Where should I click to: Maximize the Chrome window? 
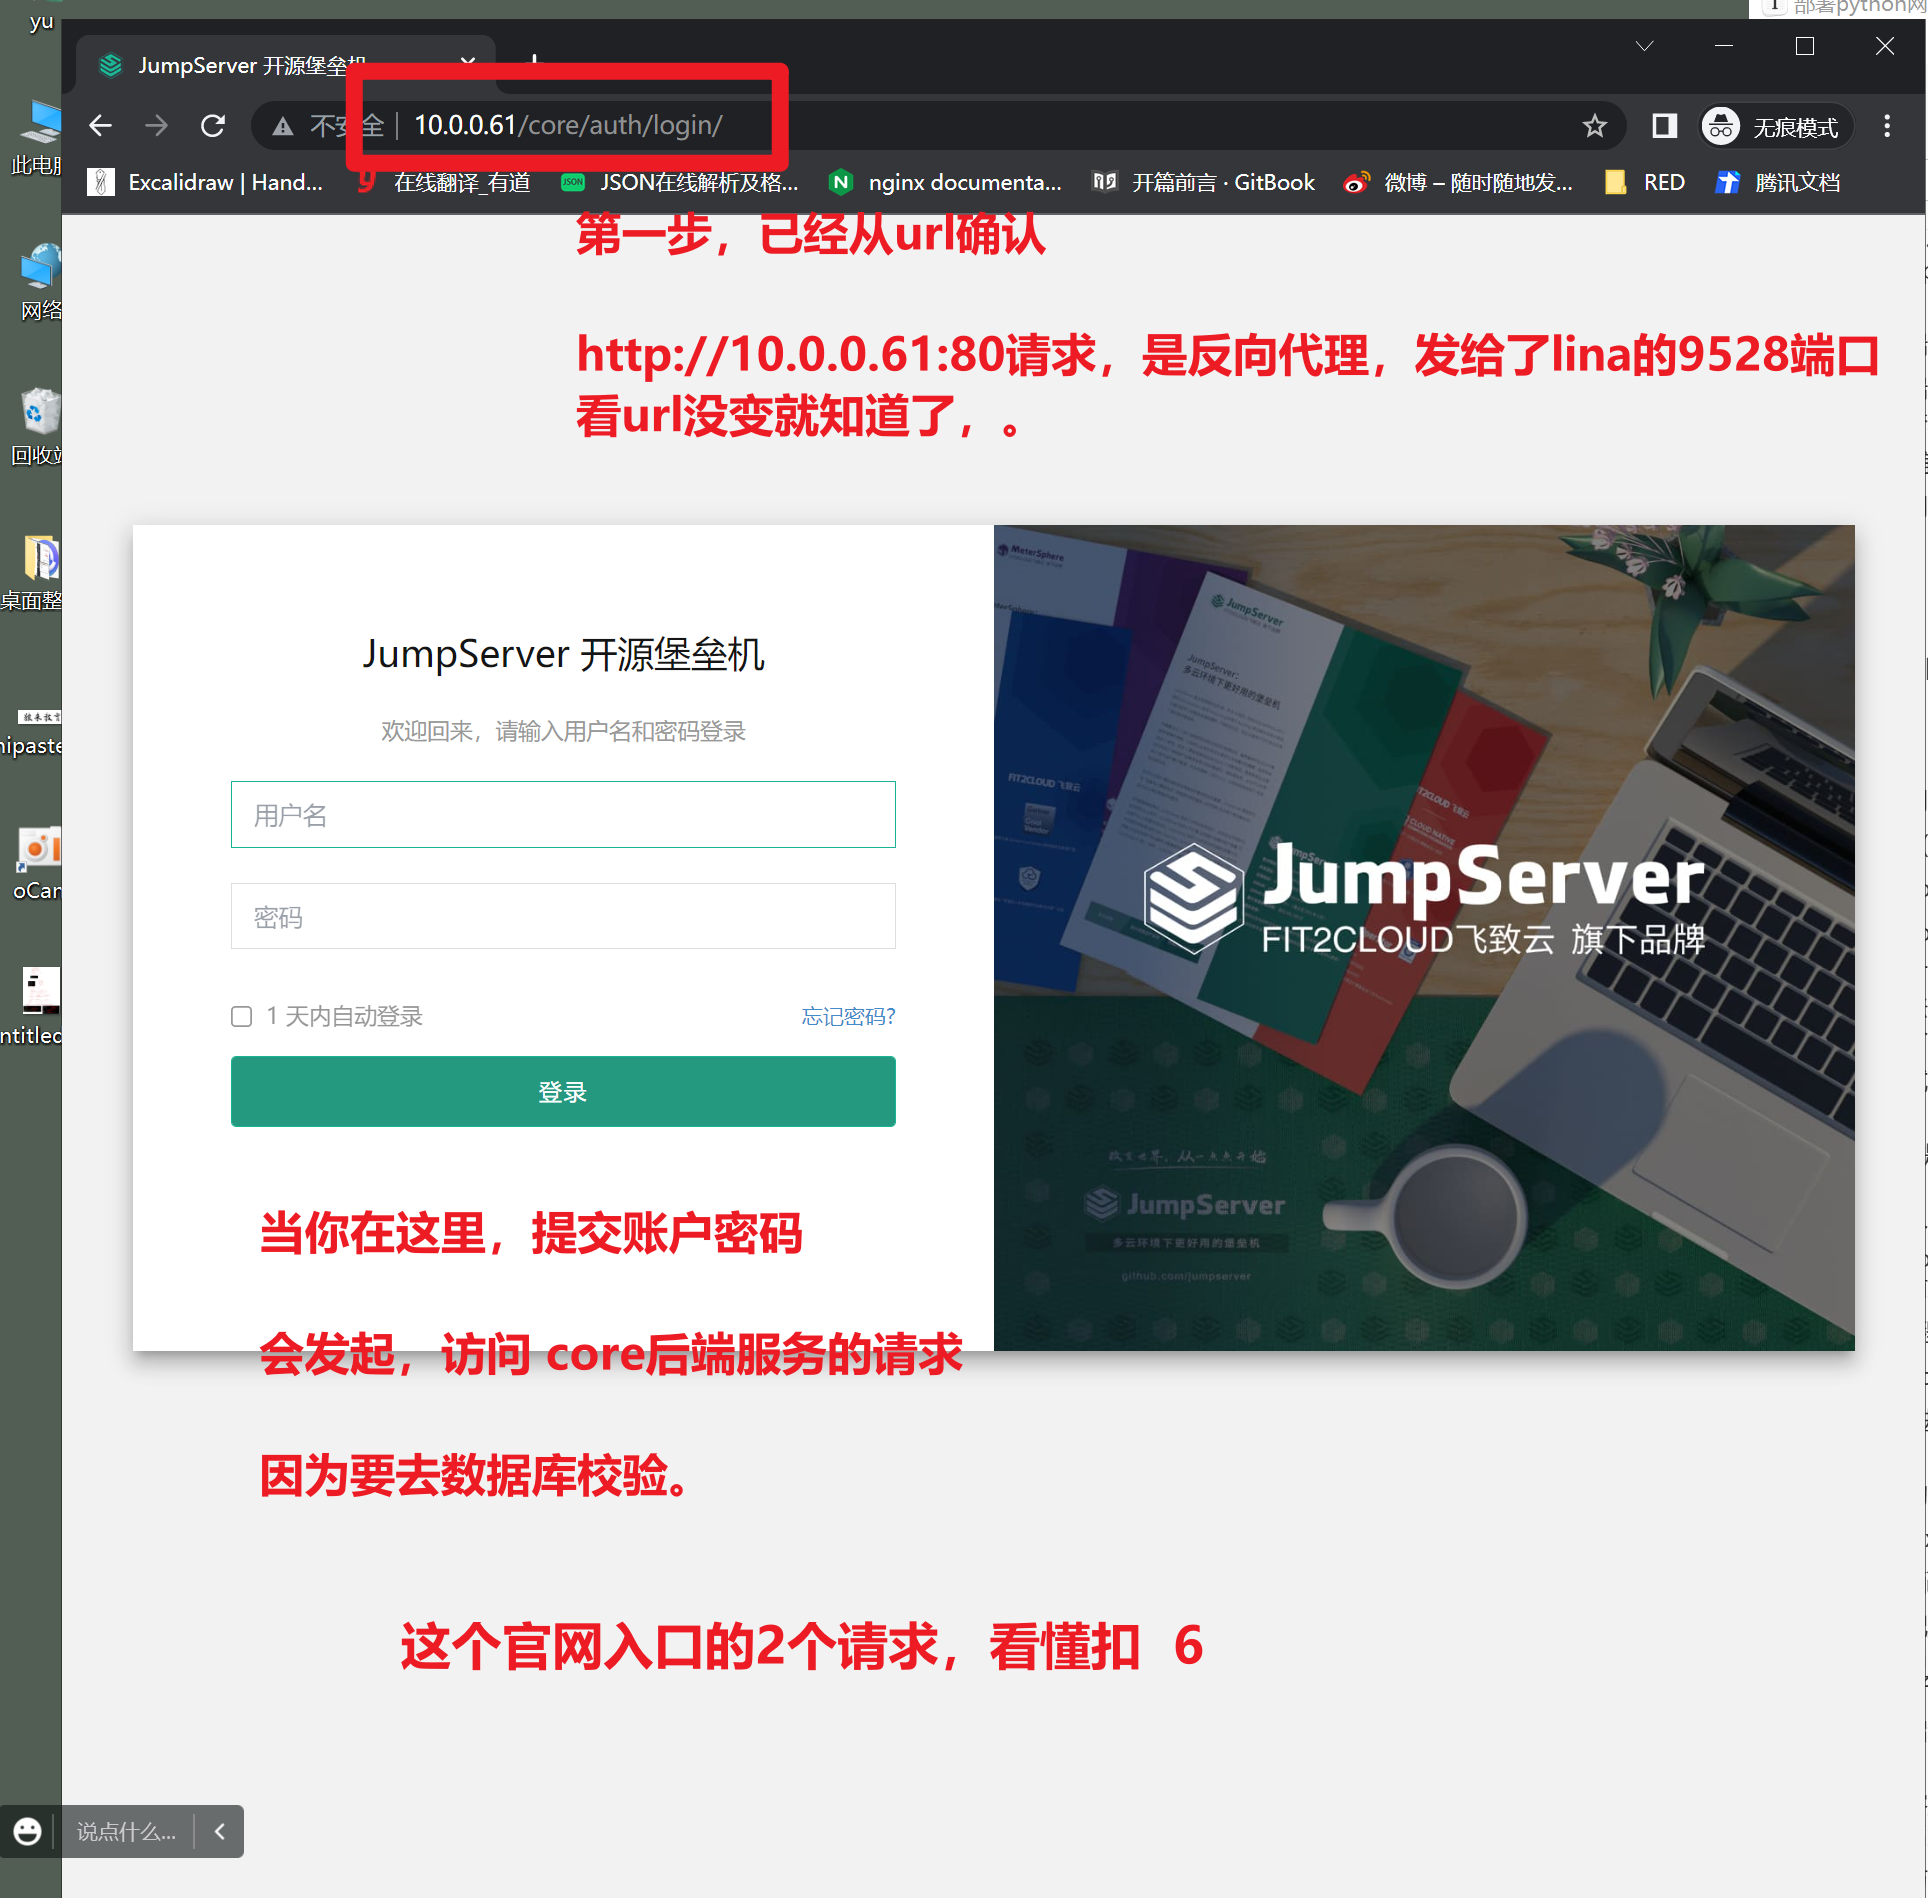[1804, 46]
